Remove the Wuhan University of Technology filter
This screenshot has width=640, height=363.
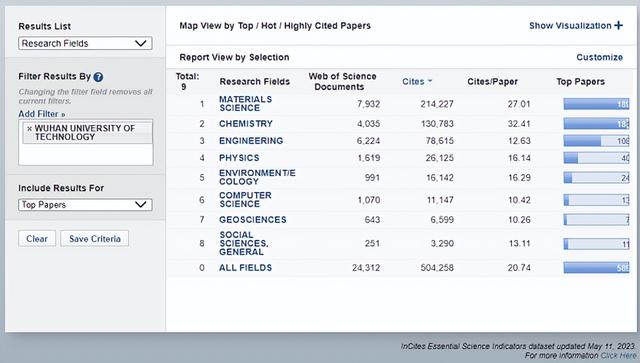coord(29,129)
